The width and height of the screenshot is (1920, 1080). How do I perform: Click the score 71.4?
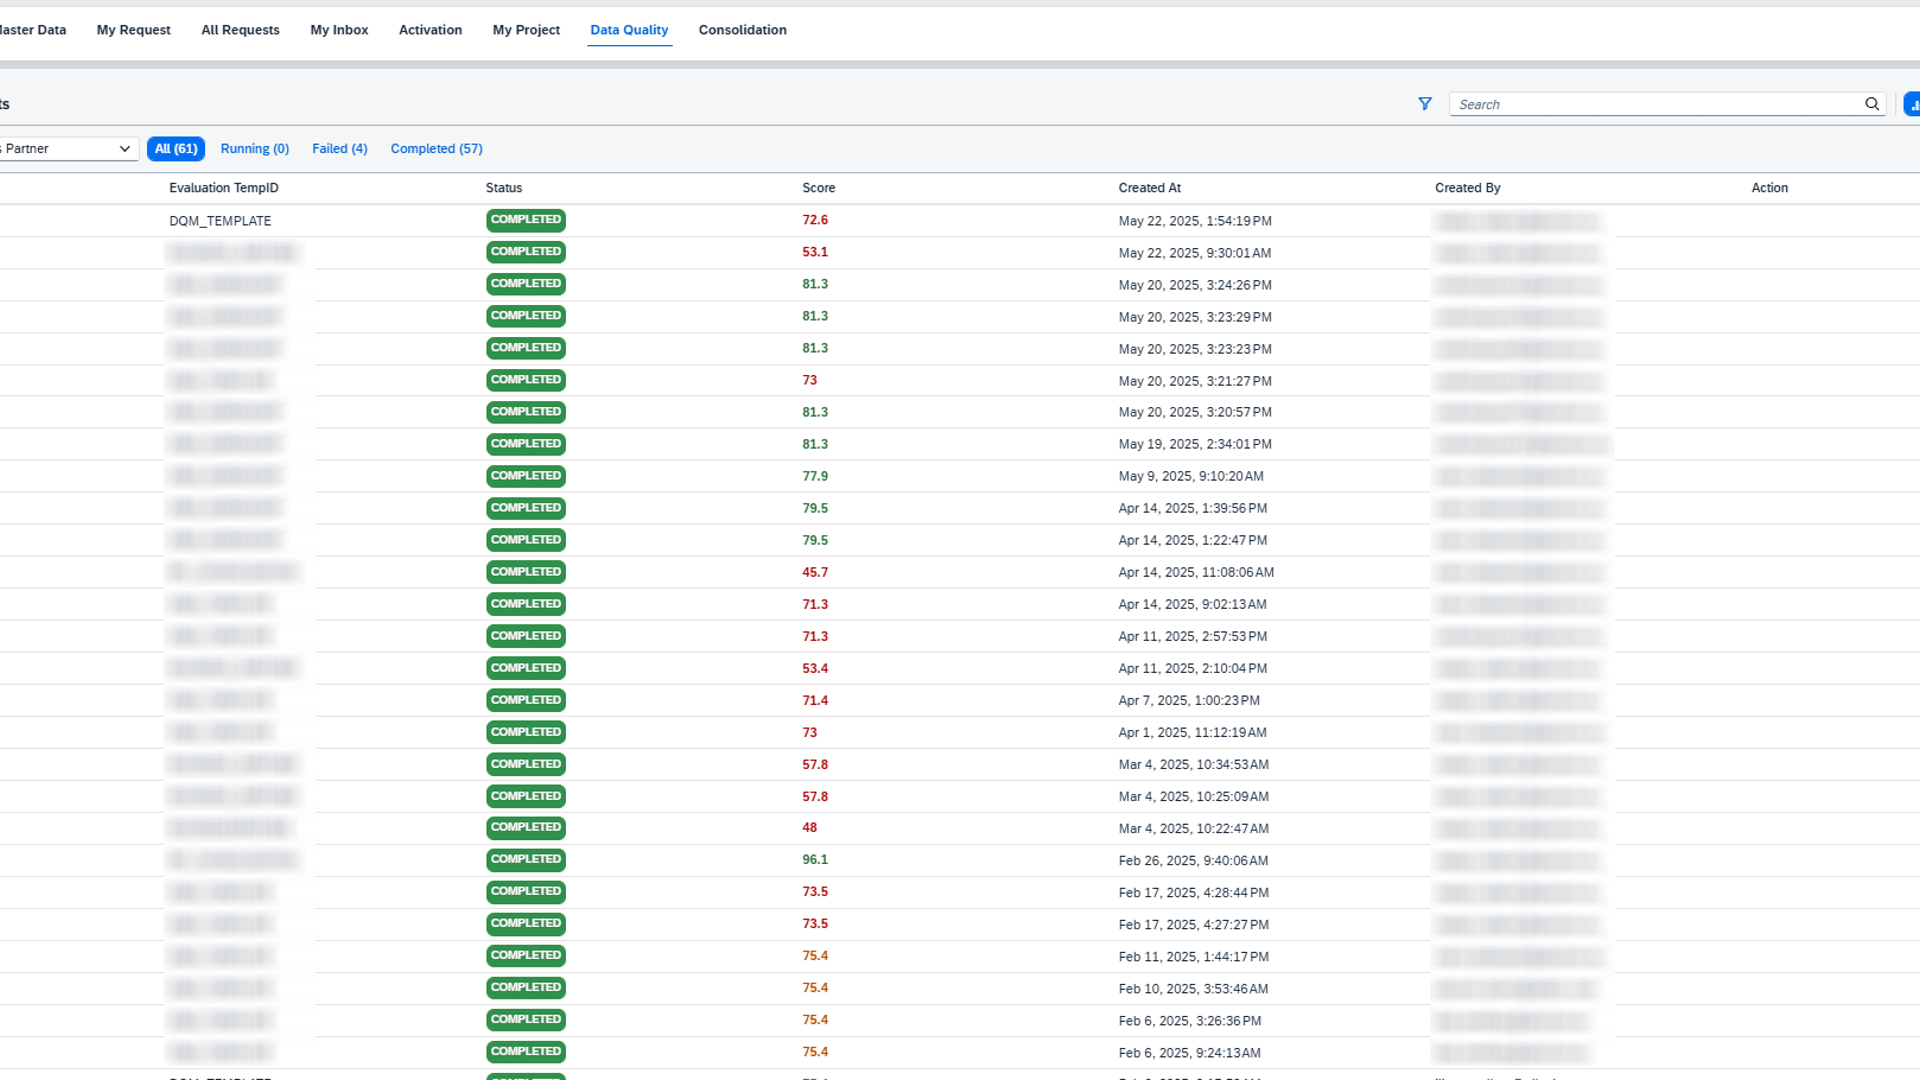[x=815, y=700]
